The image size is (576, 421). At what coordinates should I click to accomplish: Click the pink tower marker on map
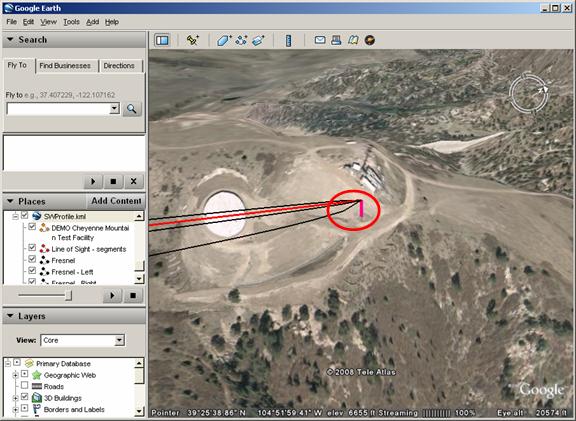tap(361, 208)
